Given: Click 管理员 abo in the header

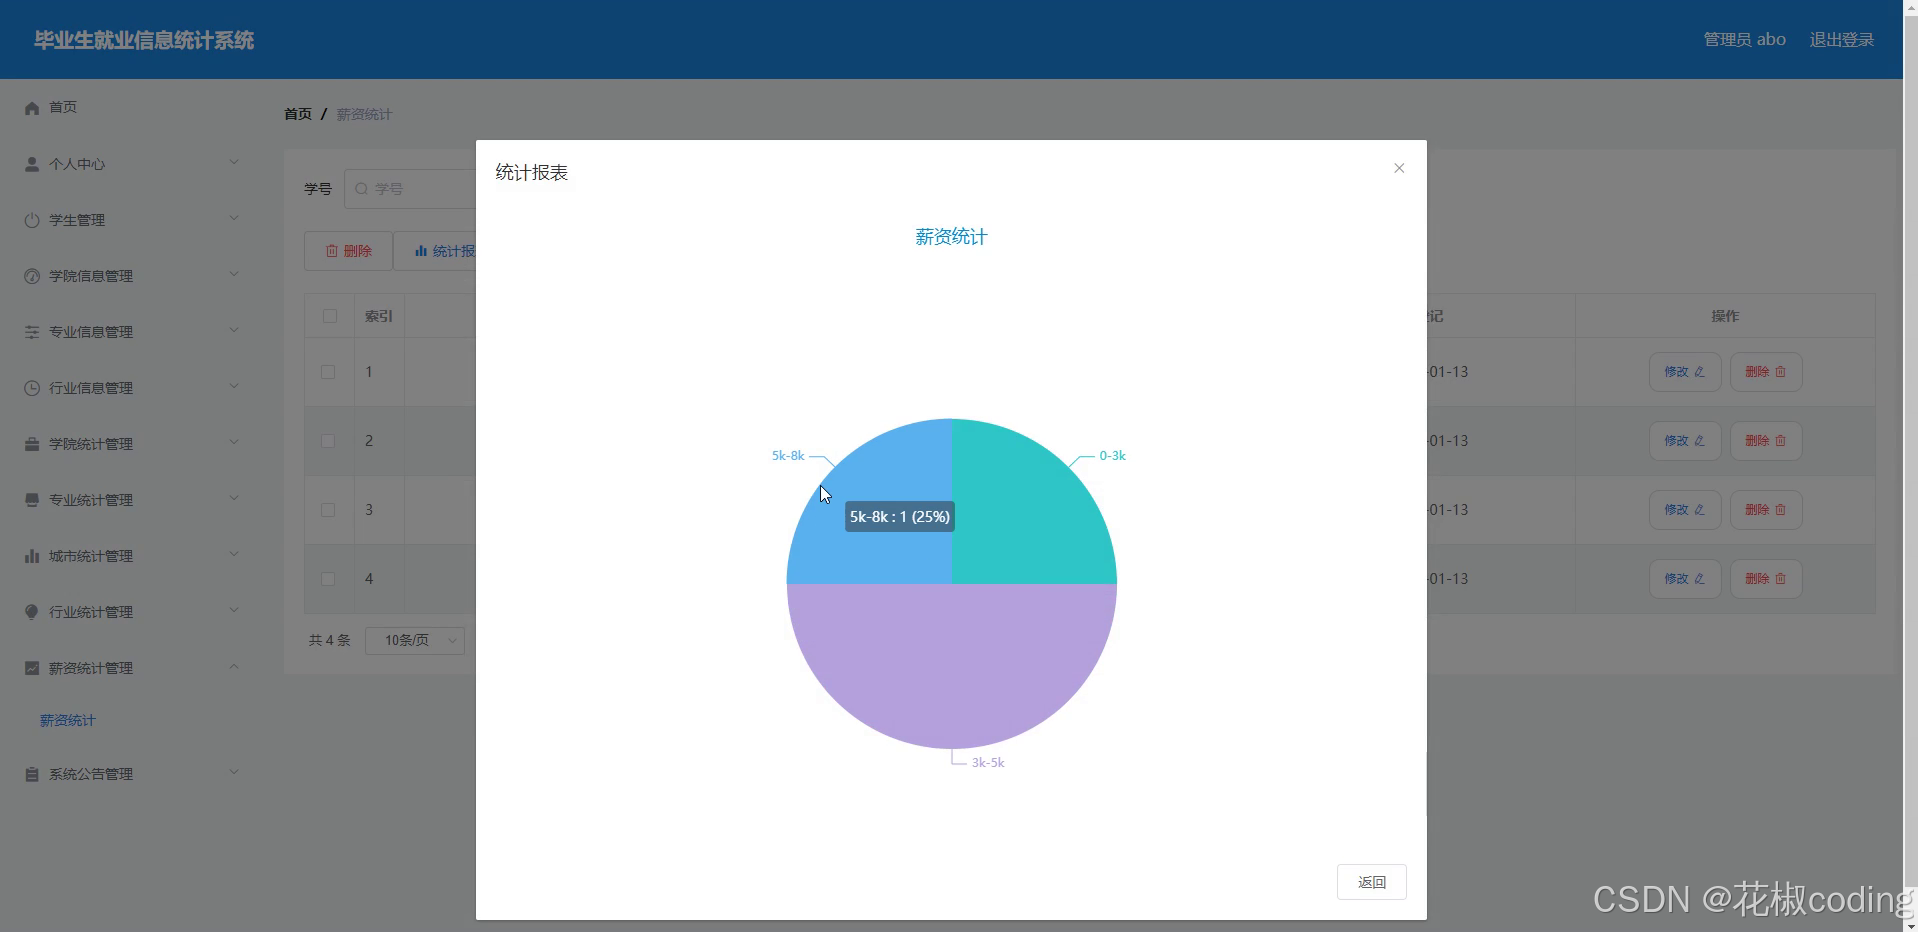Looking at the screenshot, I should coord(1744,40).
